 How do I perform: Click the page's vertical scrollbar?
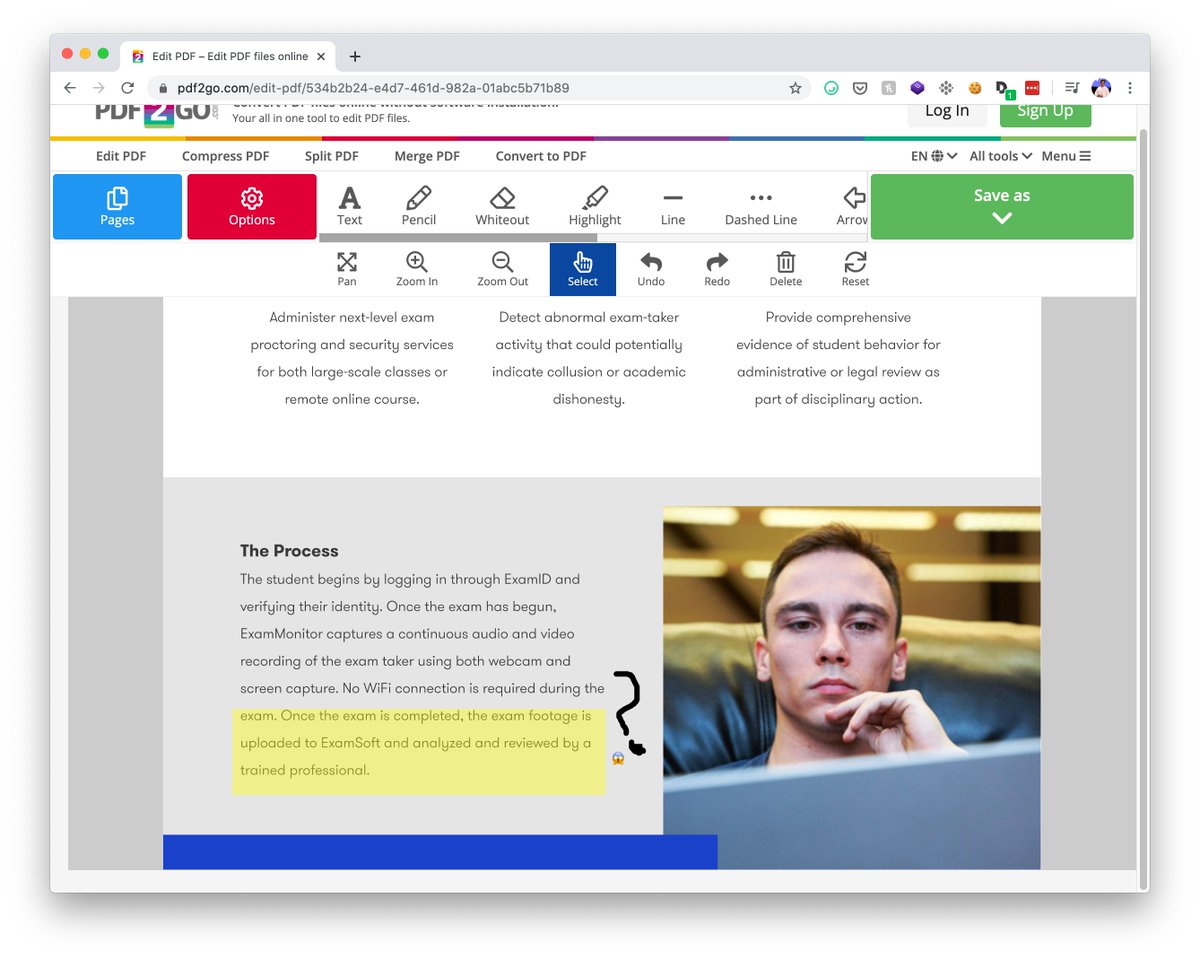(1143, 510)
